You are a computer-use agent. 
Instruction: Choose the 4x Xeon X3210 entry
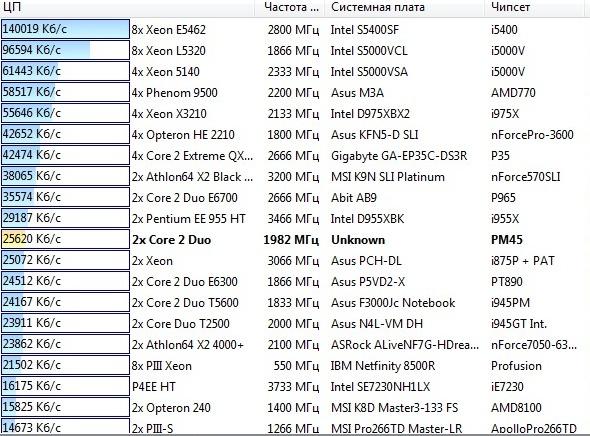(x=169, y=114)
